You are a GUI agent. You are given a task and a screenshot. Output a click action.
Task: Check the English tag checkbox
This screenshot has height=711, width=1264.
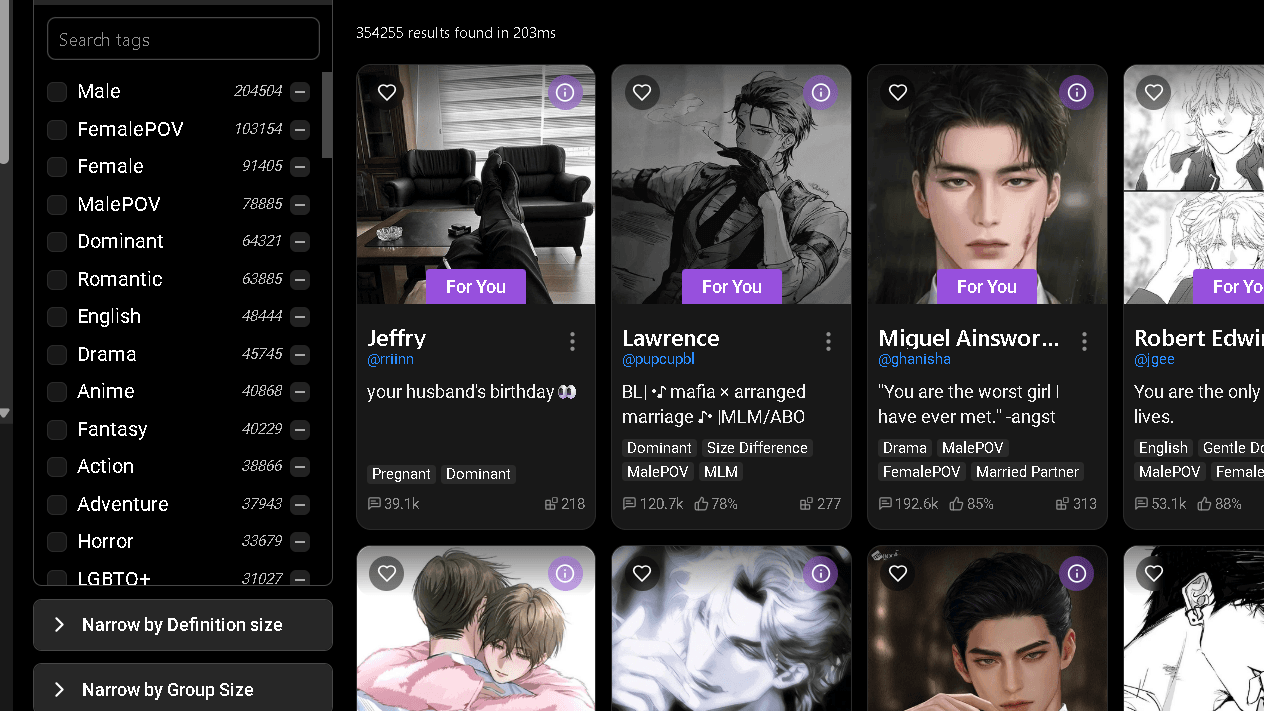pos(57,317)
